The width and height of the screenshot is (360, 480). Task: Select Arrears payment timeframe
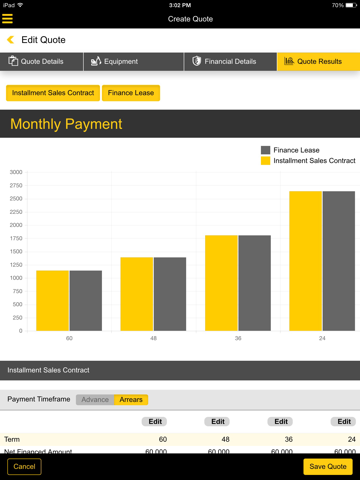[x=131, y=399]
